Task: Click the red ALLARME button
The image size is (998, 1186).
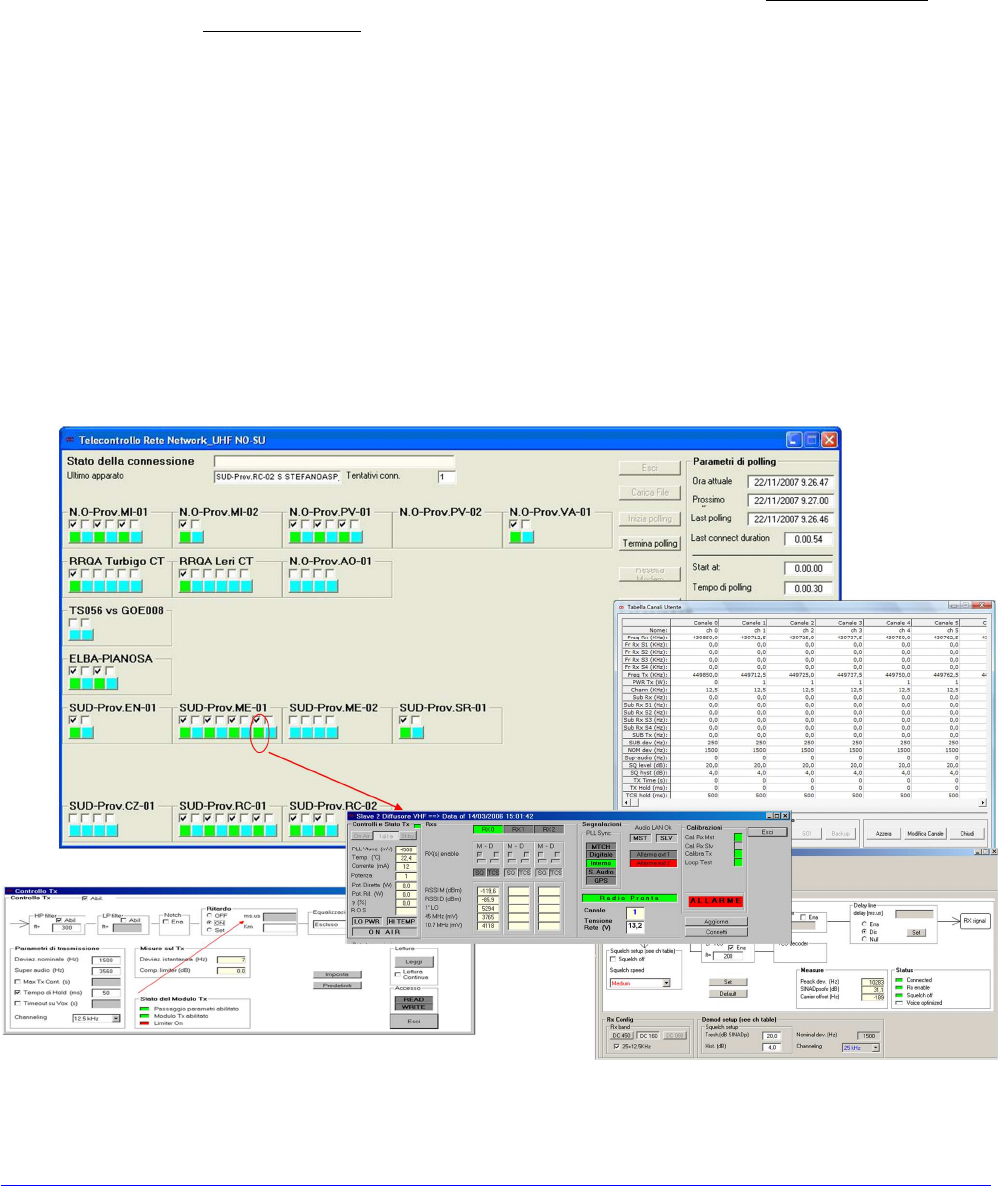Action: pos(715,901)
